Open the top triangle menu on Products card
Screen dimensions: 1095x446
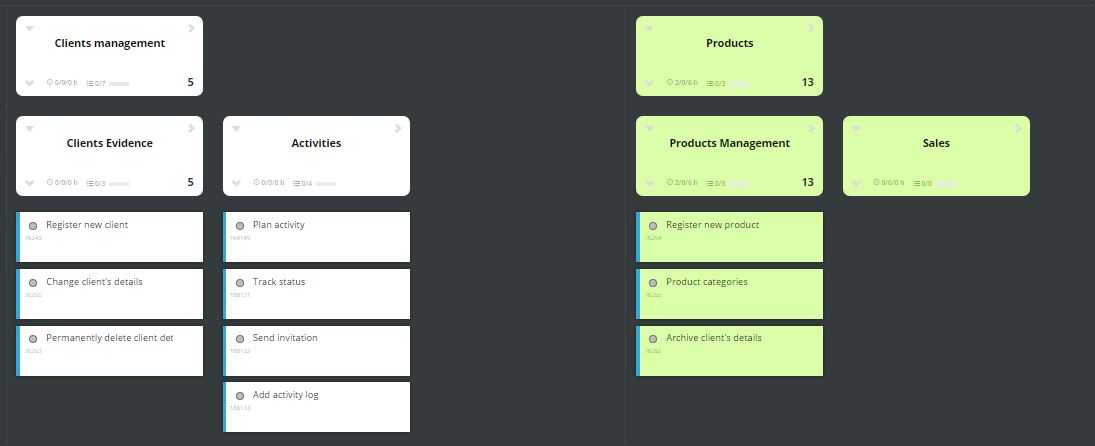pos(649,29)
